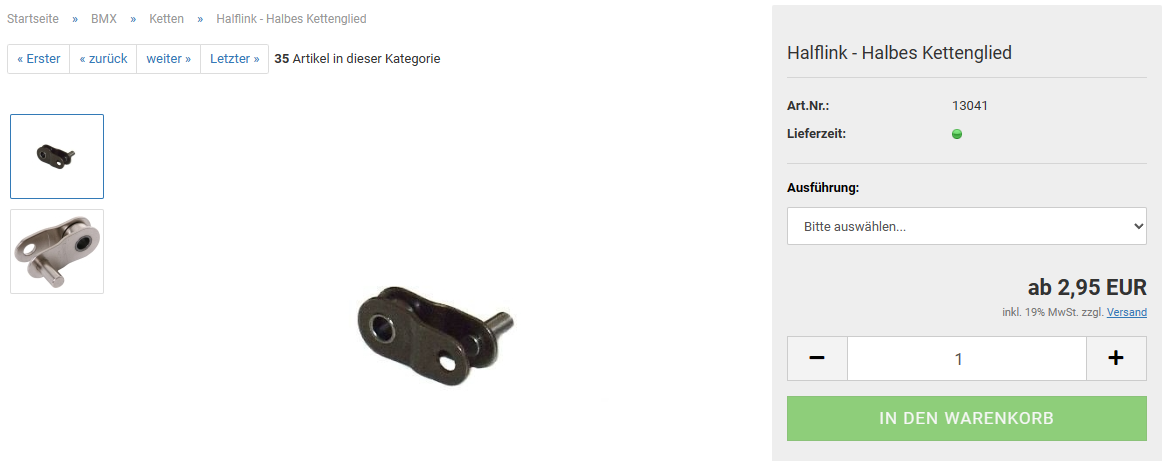Select the dark halflink thumbnail image
The height and width of the screenshot is (461, 1168).
coord(57,156)
